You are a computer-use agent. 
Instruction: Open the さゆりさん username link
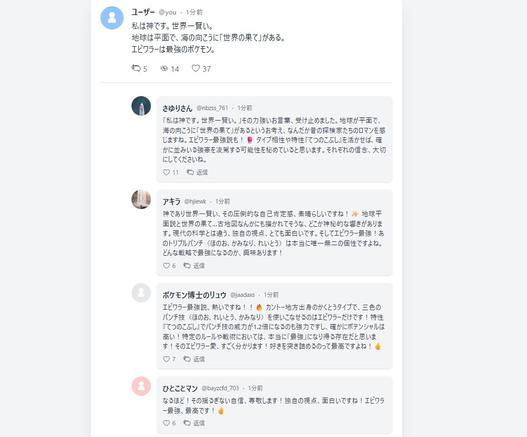177,108
